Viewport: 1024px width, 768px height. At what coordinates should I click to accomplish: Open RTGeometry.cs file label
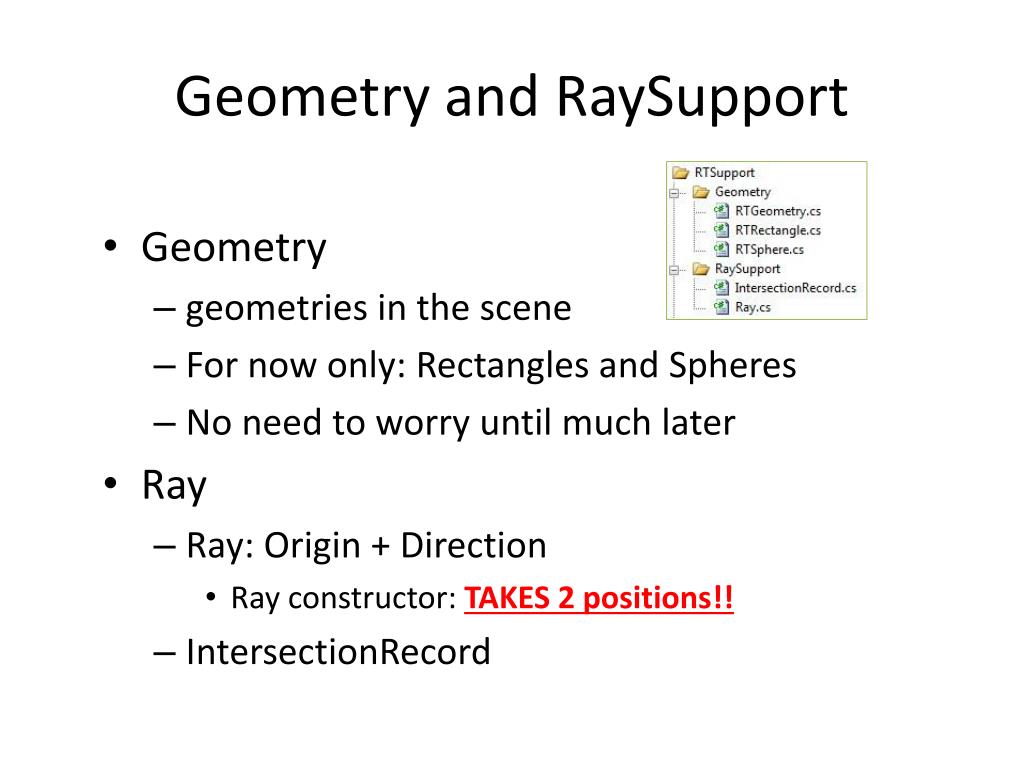(778, 211)
